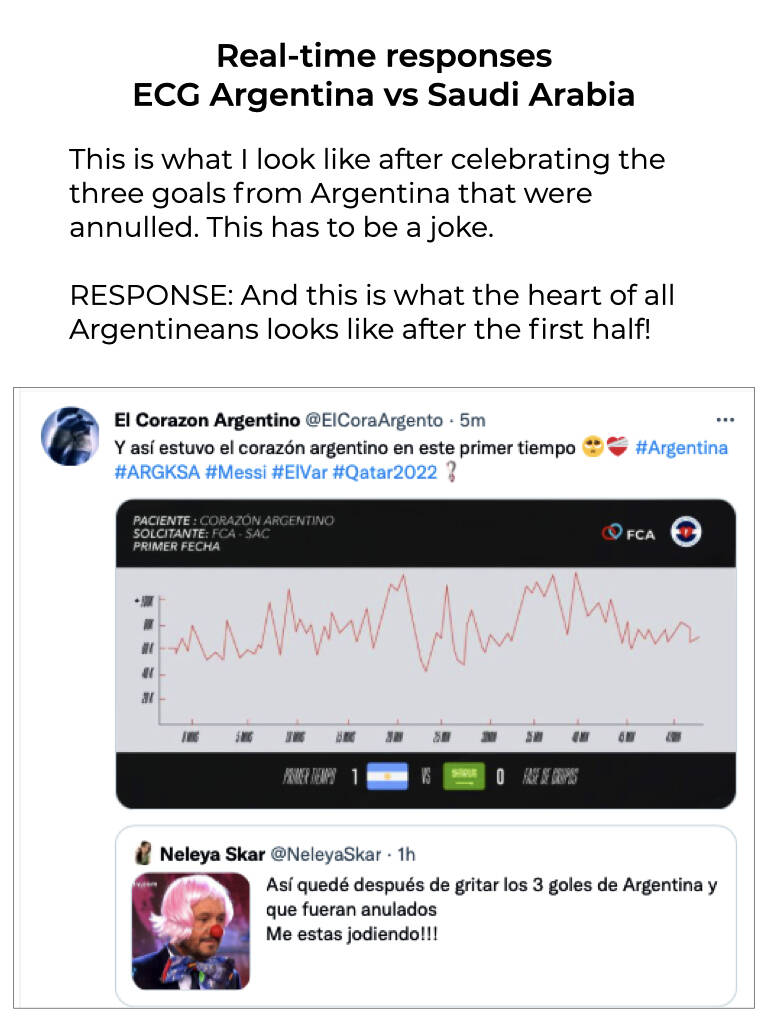The width and height of the screenshot is (768, 1024).
Task: Open the El Corazon Argentino display name
Action: pyautogui.click(x=207, y=421)
